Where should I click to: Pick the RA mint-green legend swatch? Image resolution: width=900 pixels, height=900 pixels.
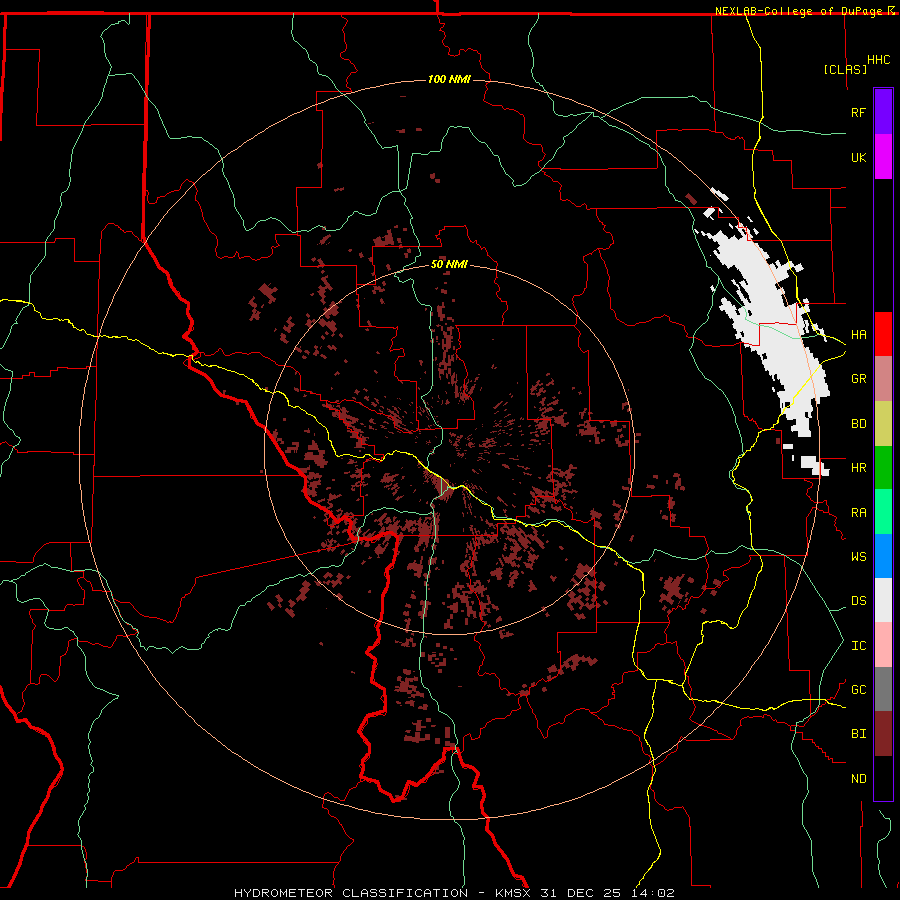point(883,512)
